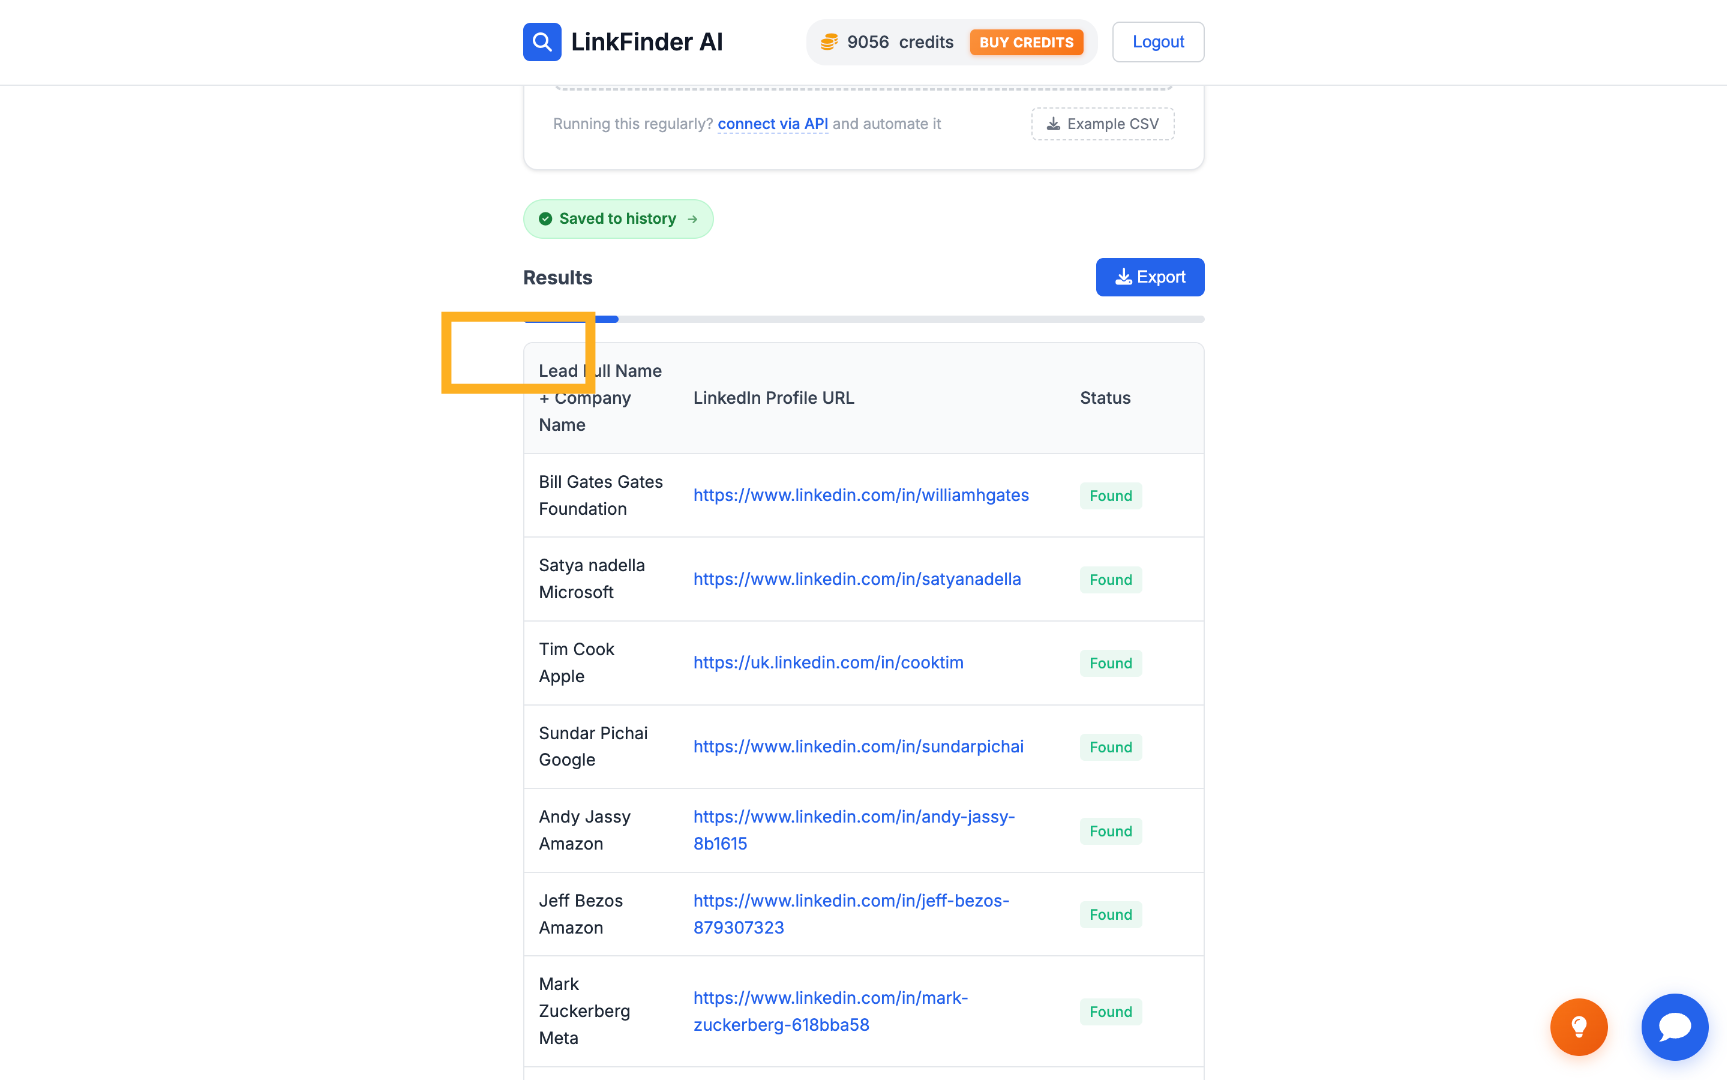The height and width of the screenshot is (1080, 1727).
Task: Click the Found badge in Andy Jassy row
Action: pyautogui.click(x=1111, y=831)
